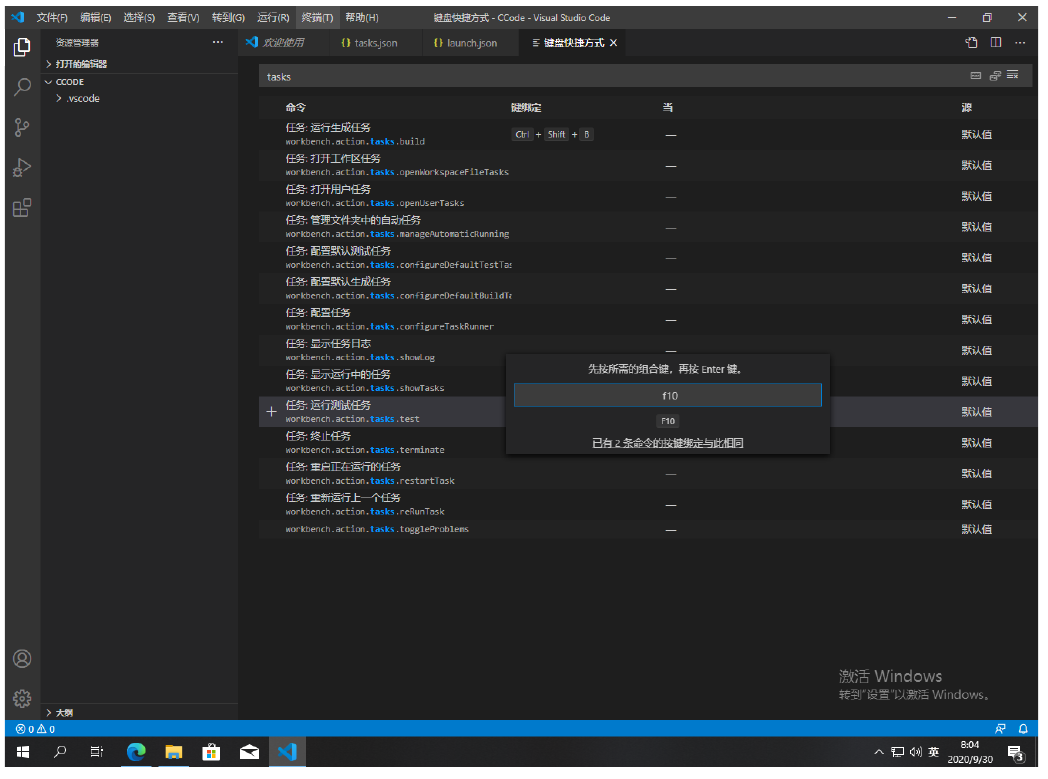The image size is (1048, 779).
Task: Click the errors and warnings status indicator
Action: pos(35,729)
